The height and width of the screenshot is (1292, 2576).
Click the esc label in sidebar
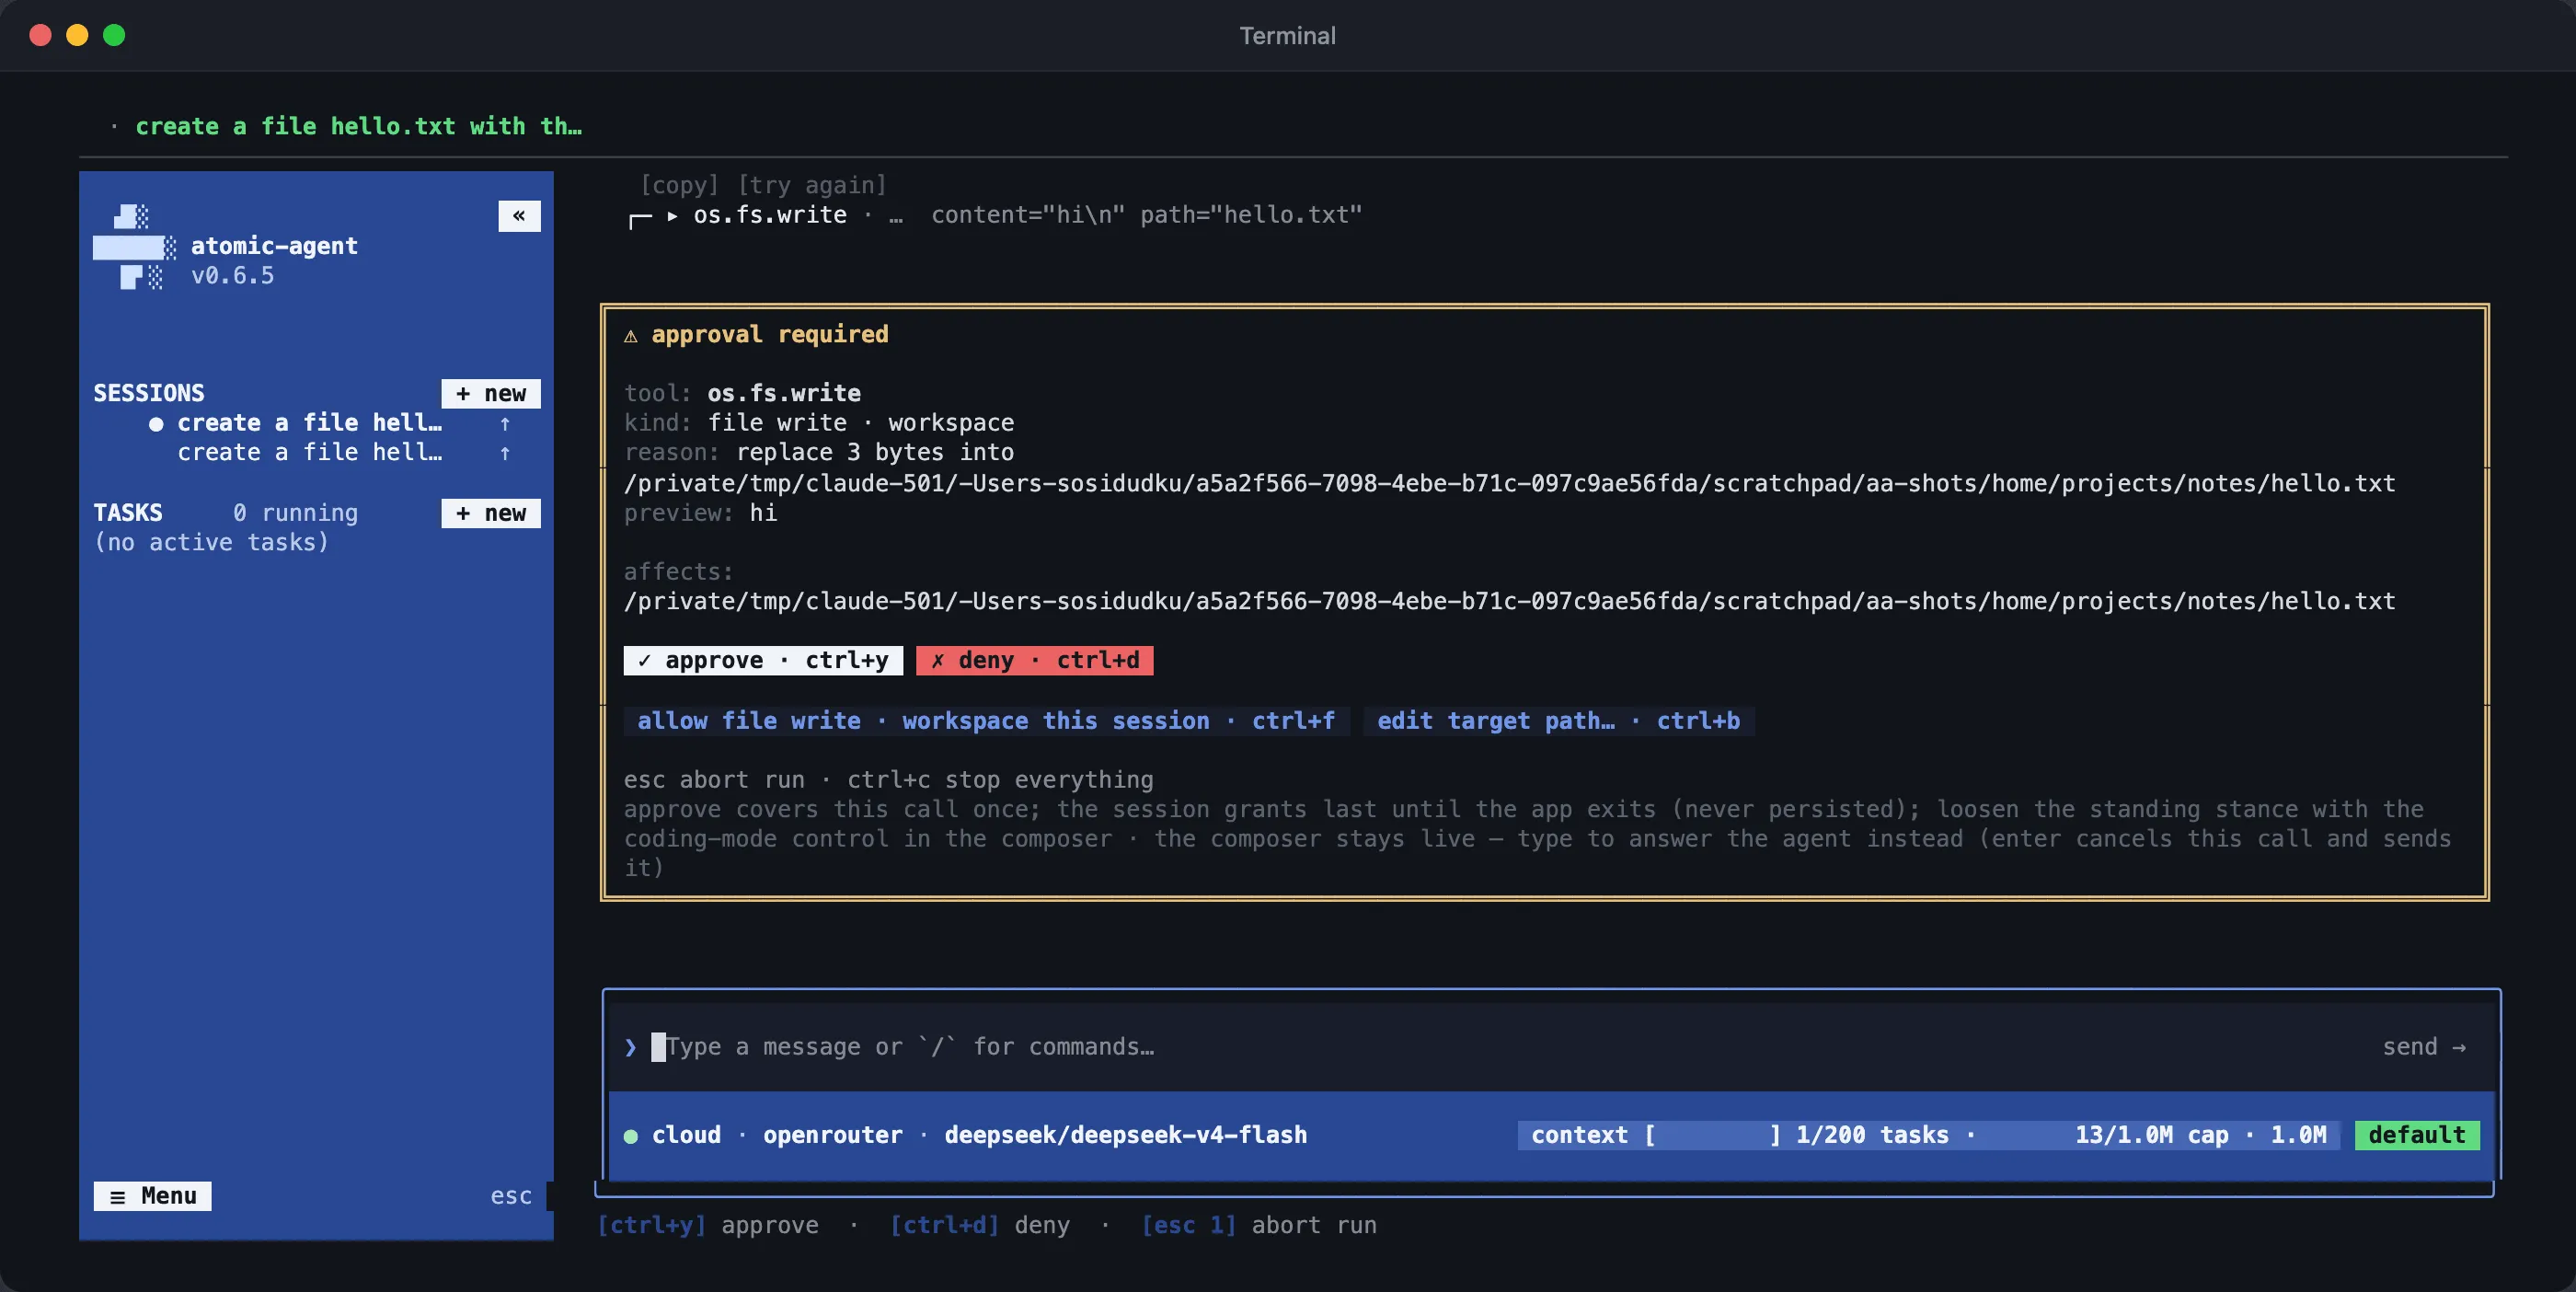coord(511,1197)
